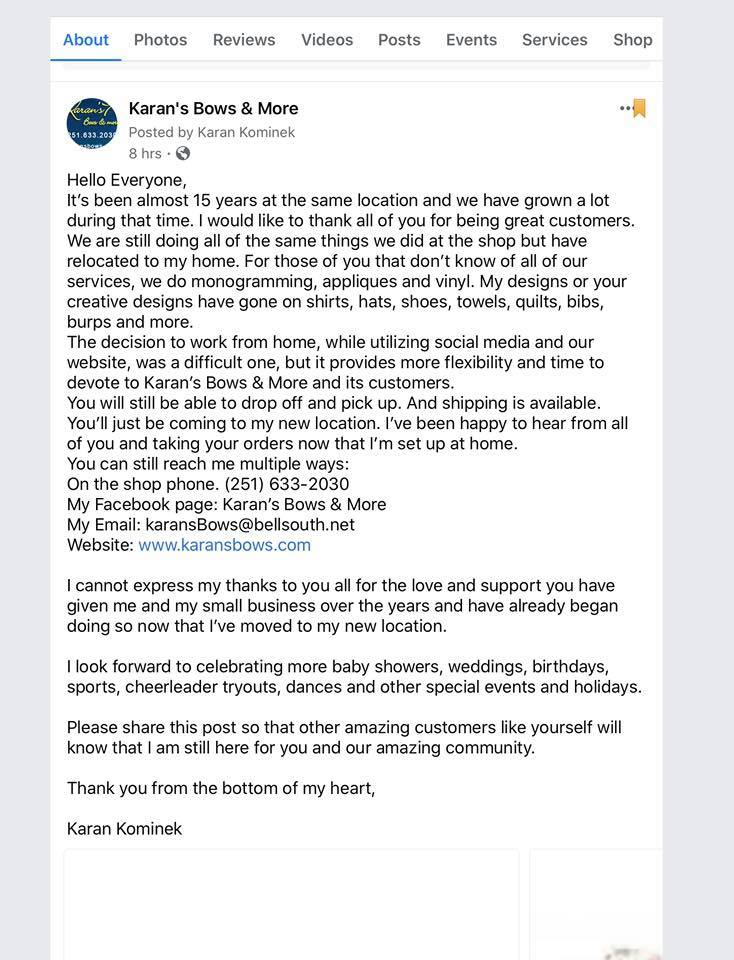Select the Videos tab
This screenshot has width=734, height=960.
(327, 40)
